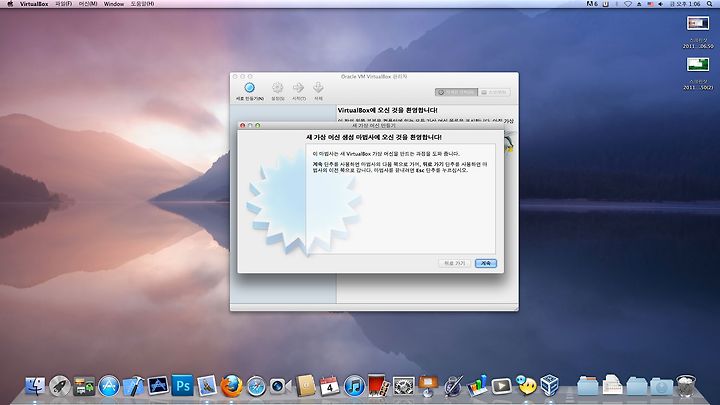
Task: Open FaceTime camera icon in the Dock
Action: (x=280, y=387)
